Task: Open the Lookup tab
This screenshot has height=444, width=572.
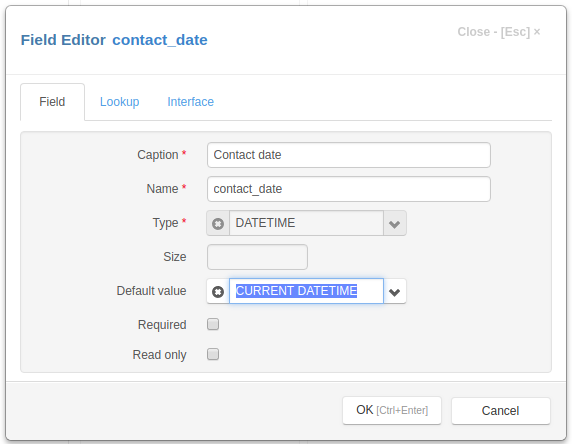Action: (120, 102)
